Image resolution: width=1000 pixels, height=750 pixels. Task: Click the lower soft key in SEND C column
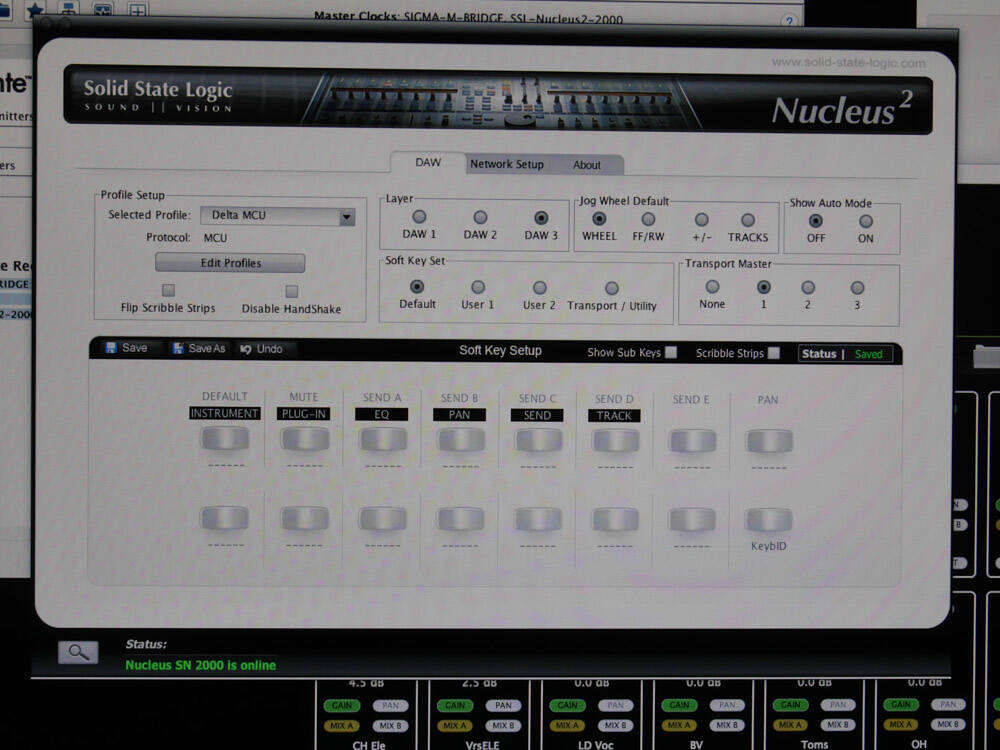[x=538, y=520]
